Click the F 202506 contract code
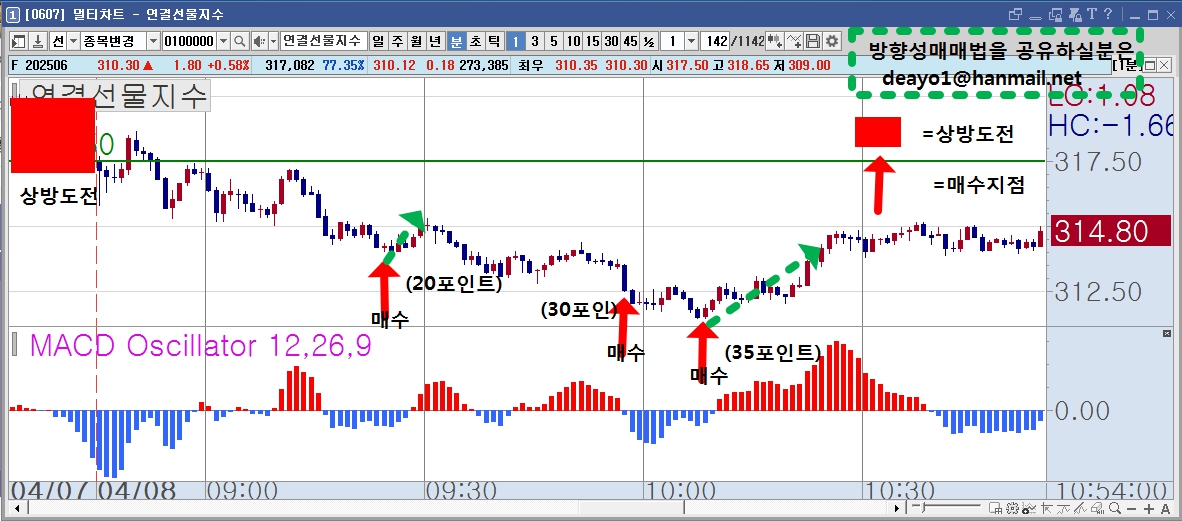The width and height of the screenshot is (1182, 521). click(41, 66)
